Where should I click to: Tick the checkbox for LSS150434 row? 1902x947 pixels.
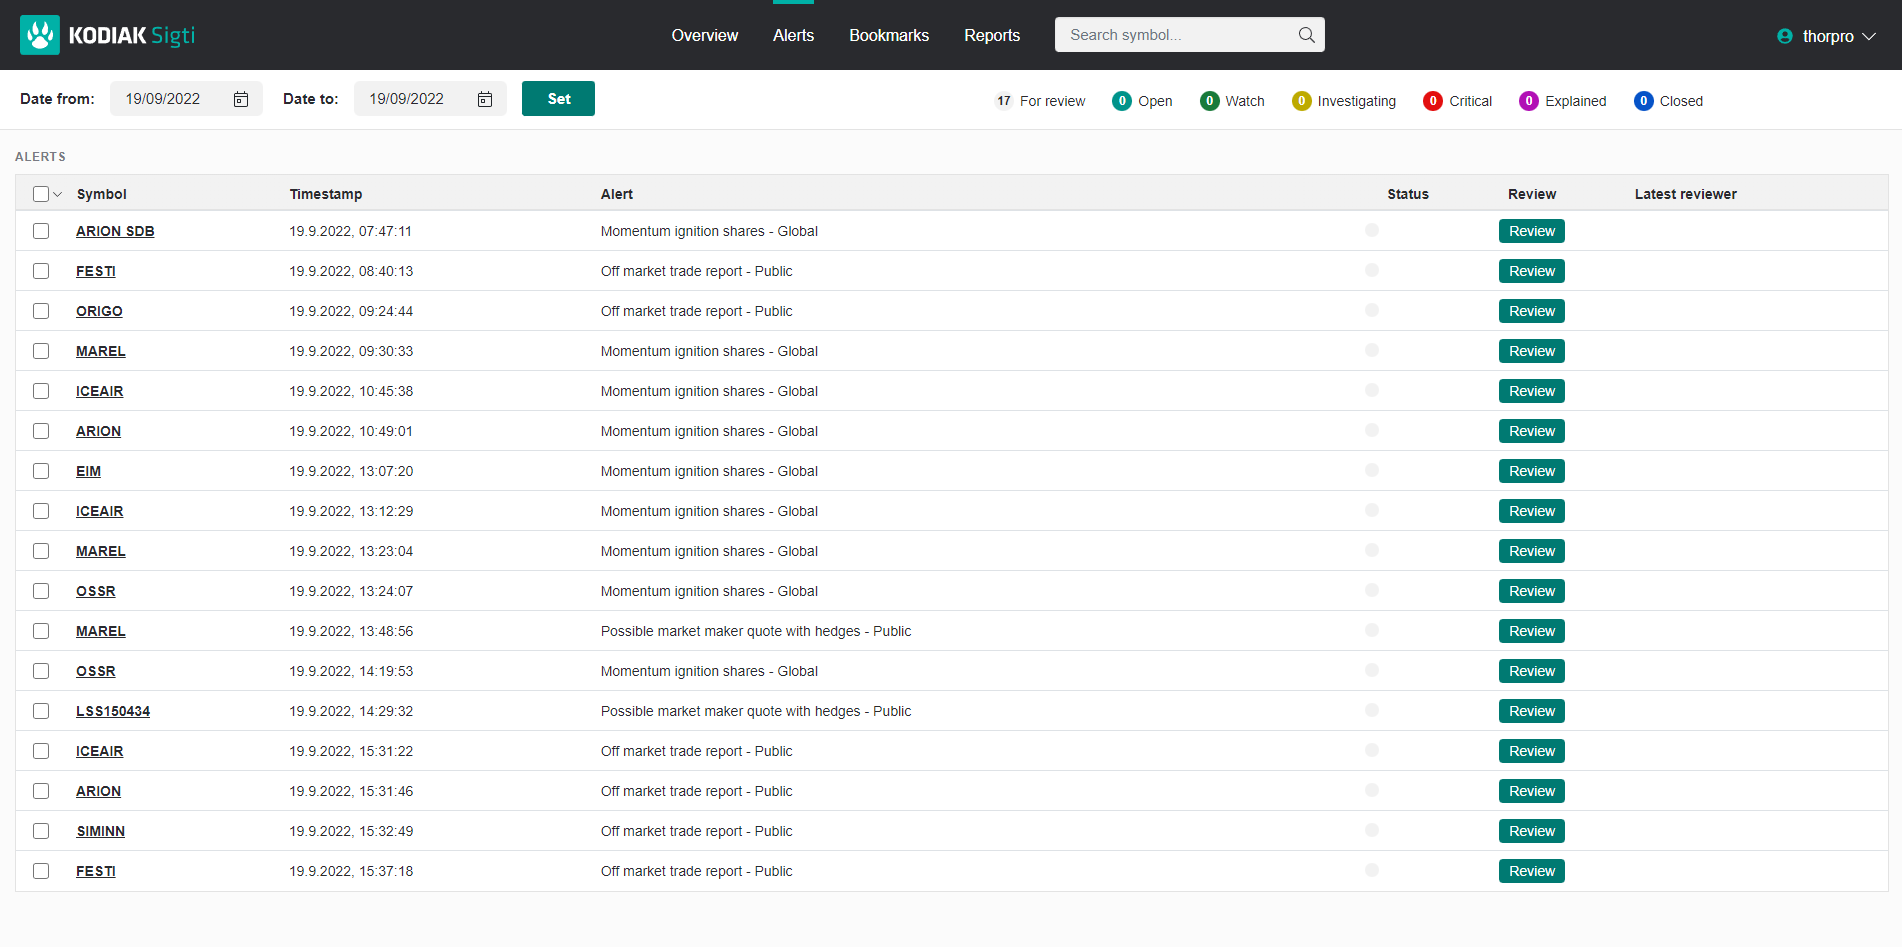[41, 711]
